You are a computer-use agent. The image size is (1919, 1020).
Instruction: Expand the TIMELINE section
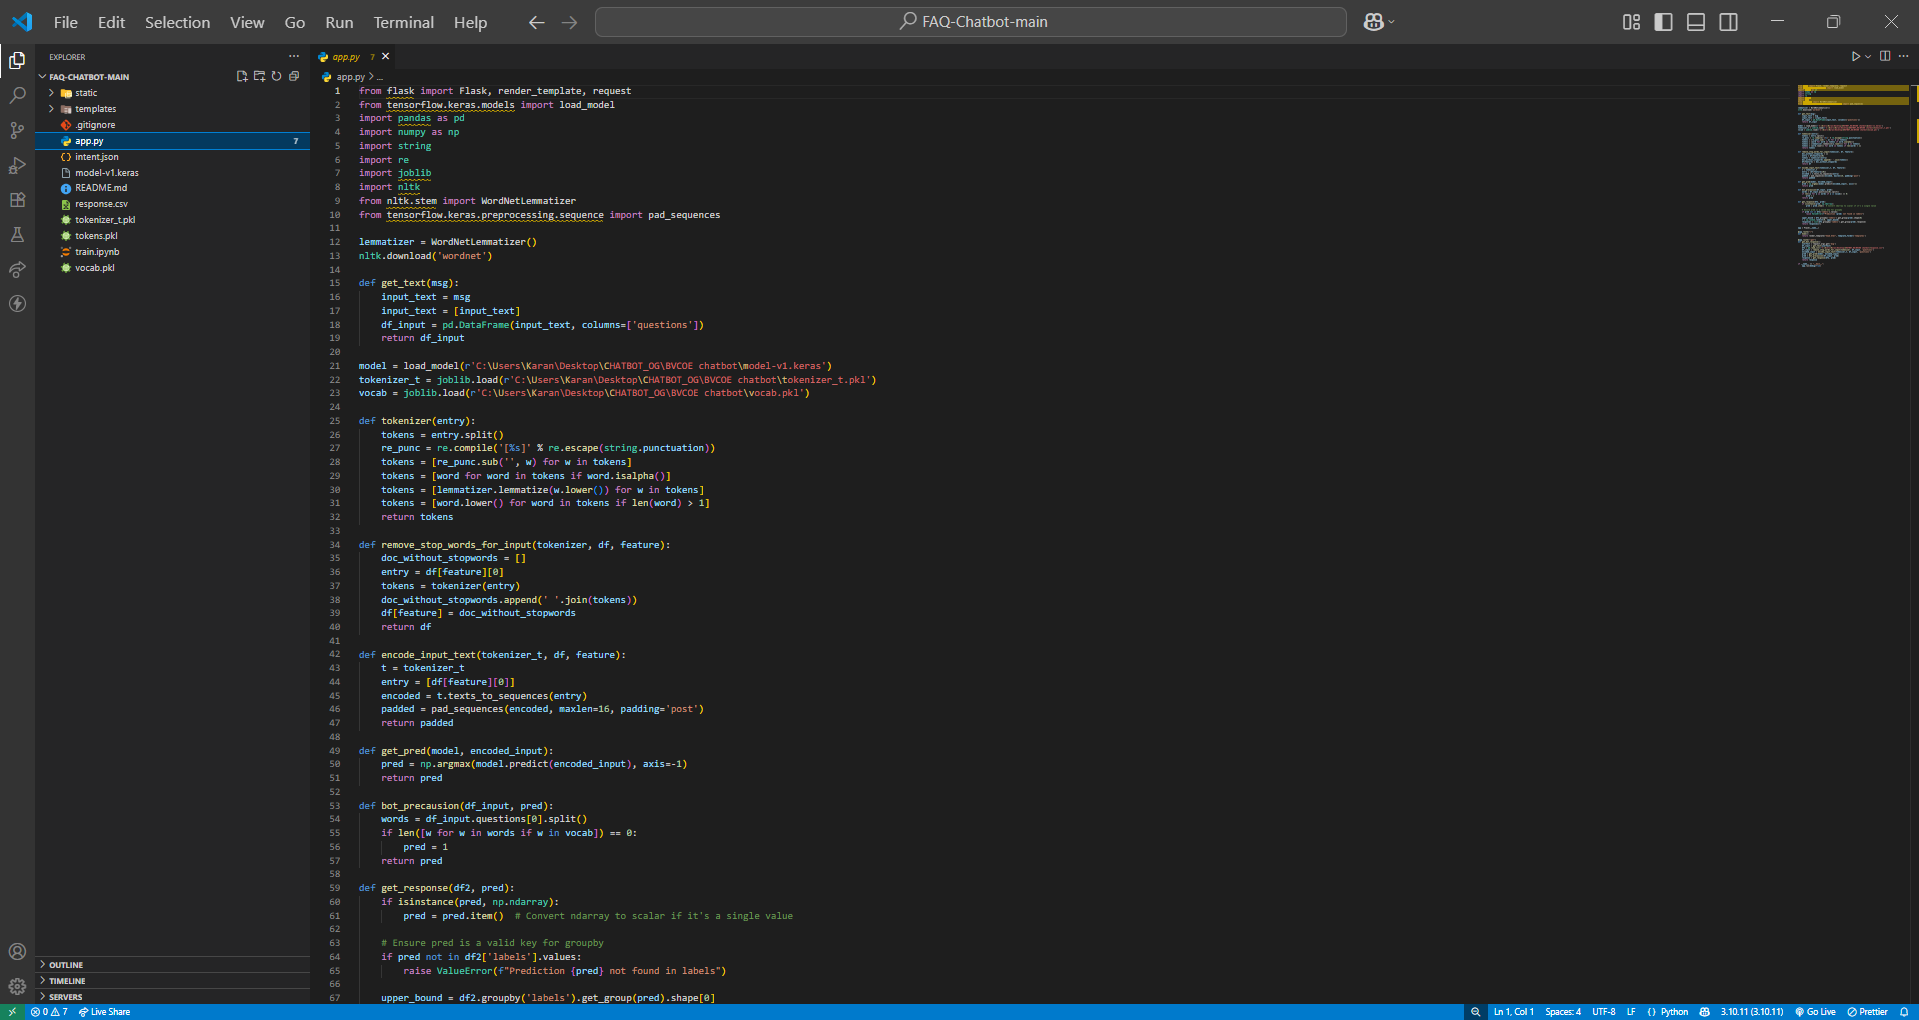coord(172,981)
